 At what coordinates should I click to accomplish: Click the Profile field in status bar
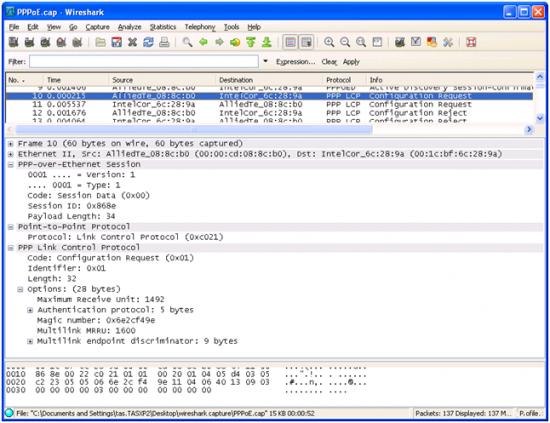[x=530, y=413]
